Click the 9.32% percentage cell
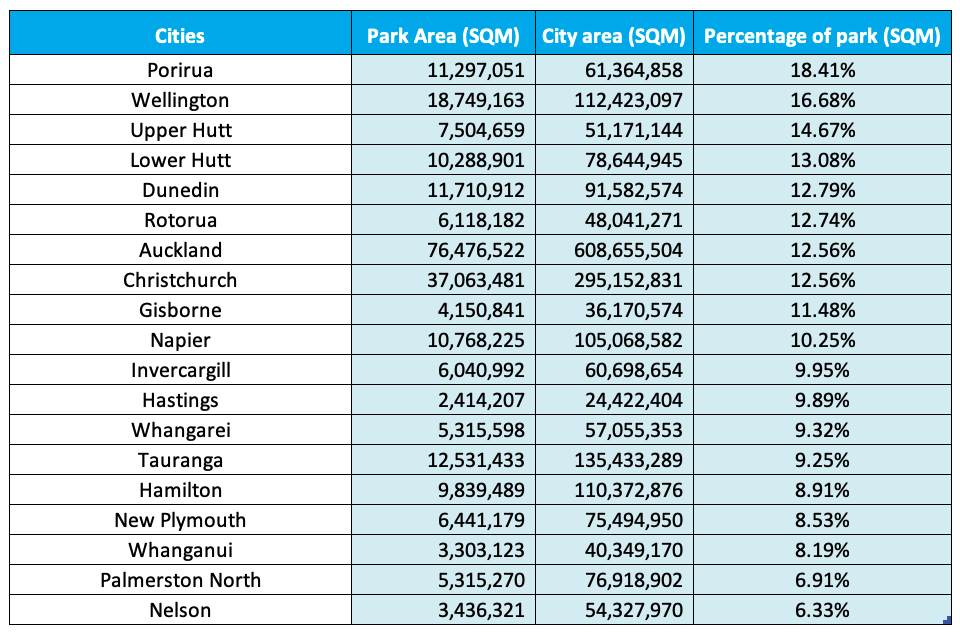 click(822, 430)
